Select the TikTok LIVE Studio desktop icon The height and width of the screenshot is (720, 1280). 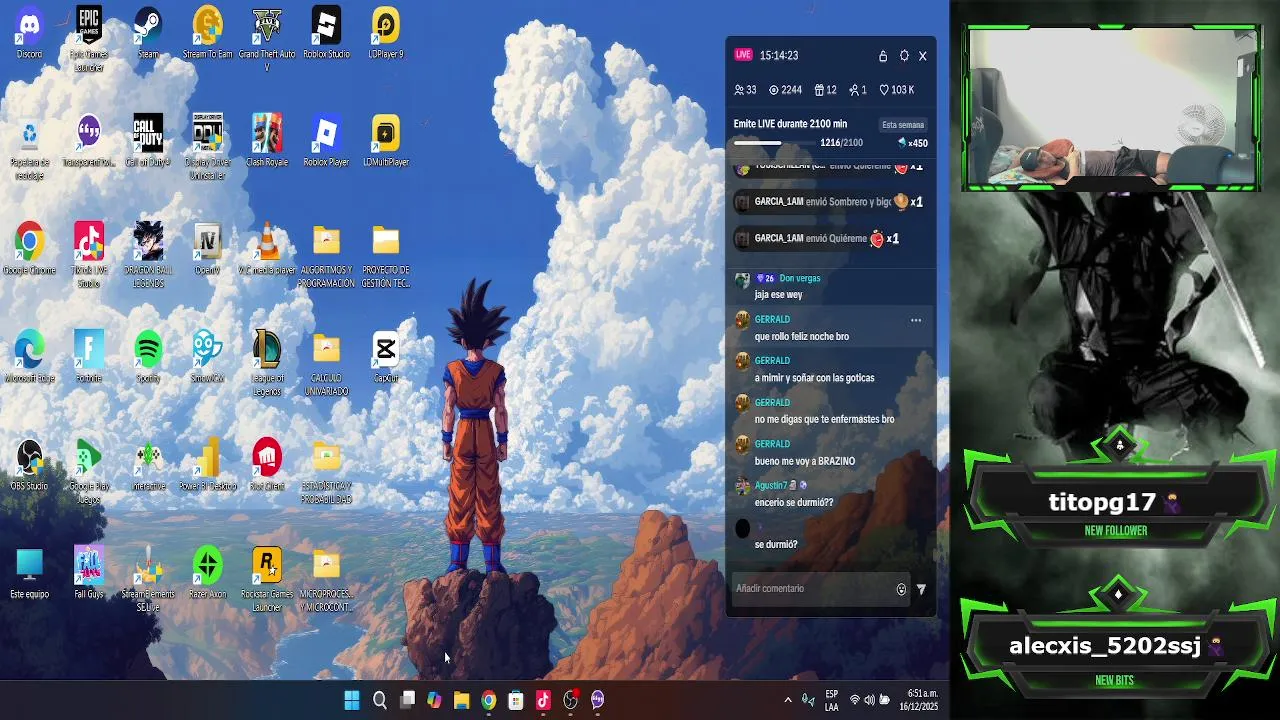tap(89, 255)
